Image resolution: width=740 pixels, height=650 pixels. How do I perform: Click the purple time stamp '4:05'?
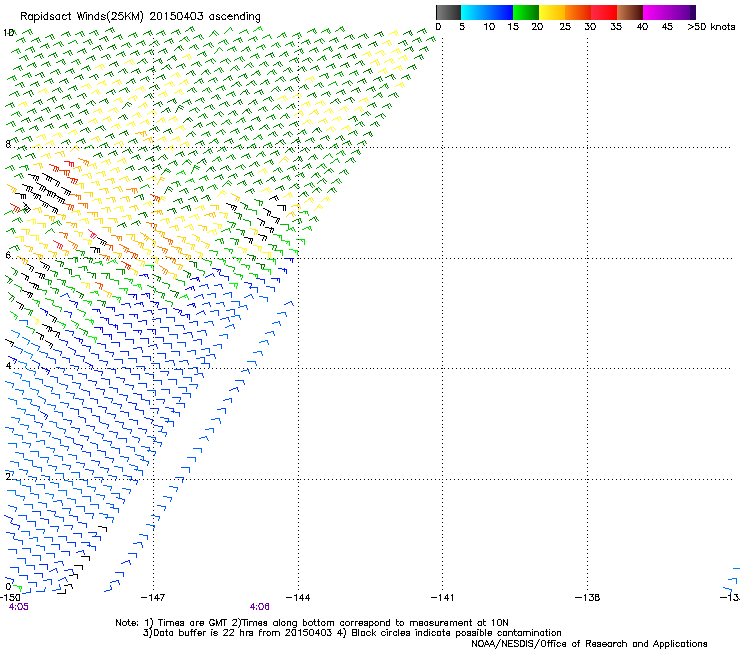point(18,607)
